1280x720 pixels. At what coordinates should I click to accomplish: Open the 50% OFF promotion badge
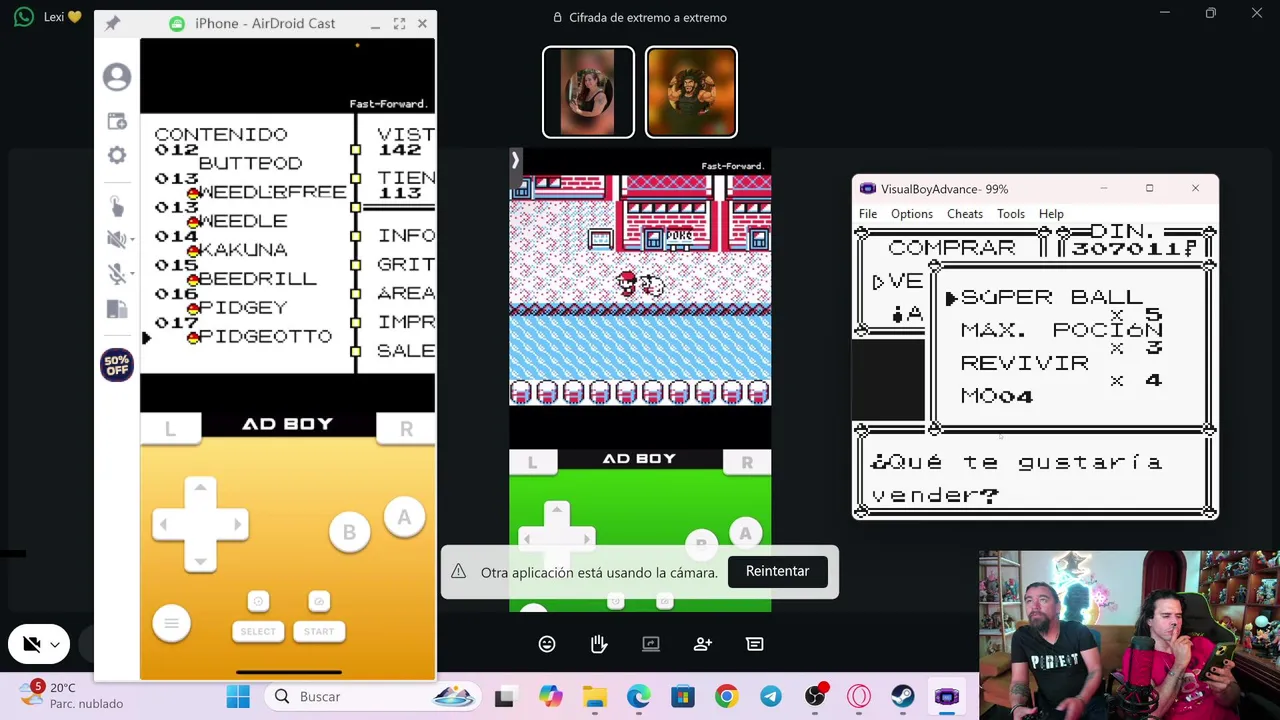coord(117,365)
